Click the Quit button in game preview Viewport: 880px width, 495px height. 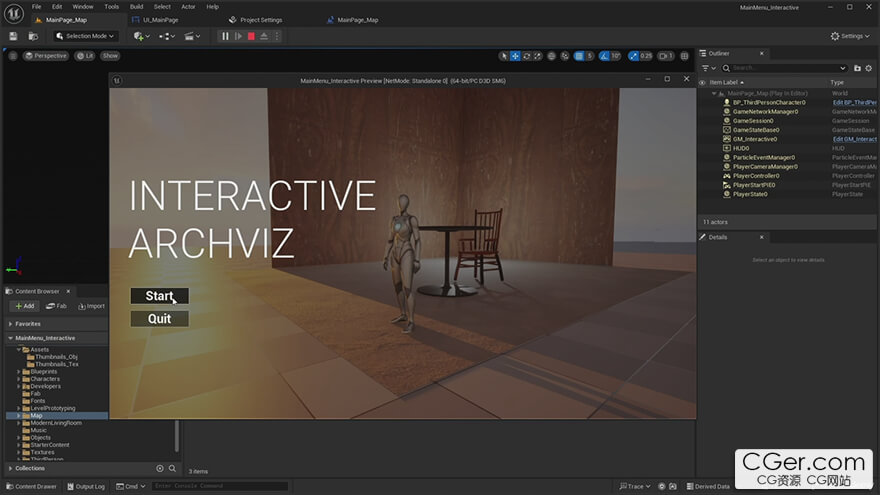(x=159, y=319)
